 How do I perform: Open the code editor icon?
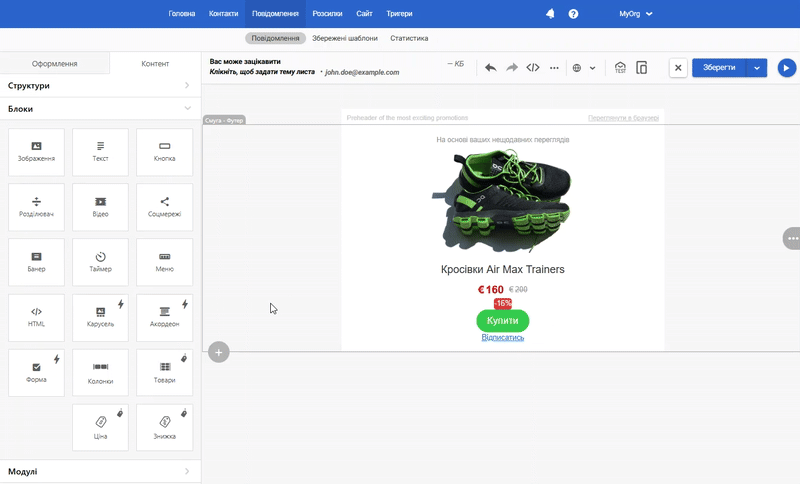pyautogui.click(x=533, y=67)
